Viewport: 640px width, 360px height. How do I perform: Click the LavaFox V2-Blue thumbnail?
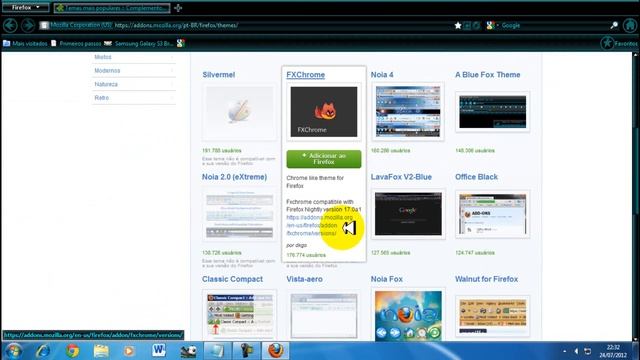click(408, 214)
